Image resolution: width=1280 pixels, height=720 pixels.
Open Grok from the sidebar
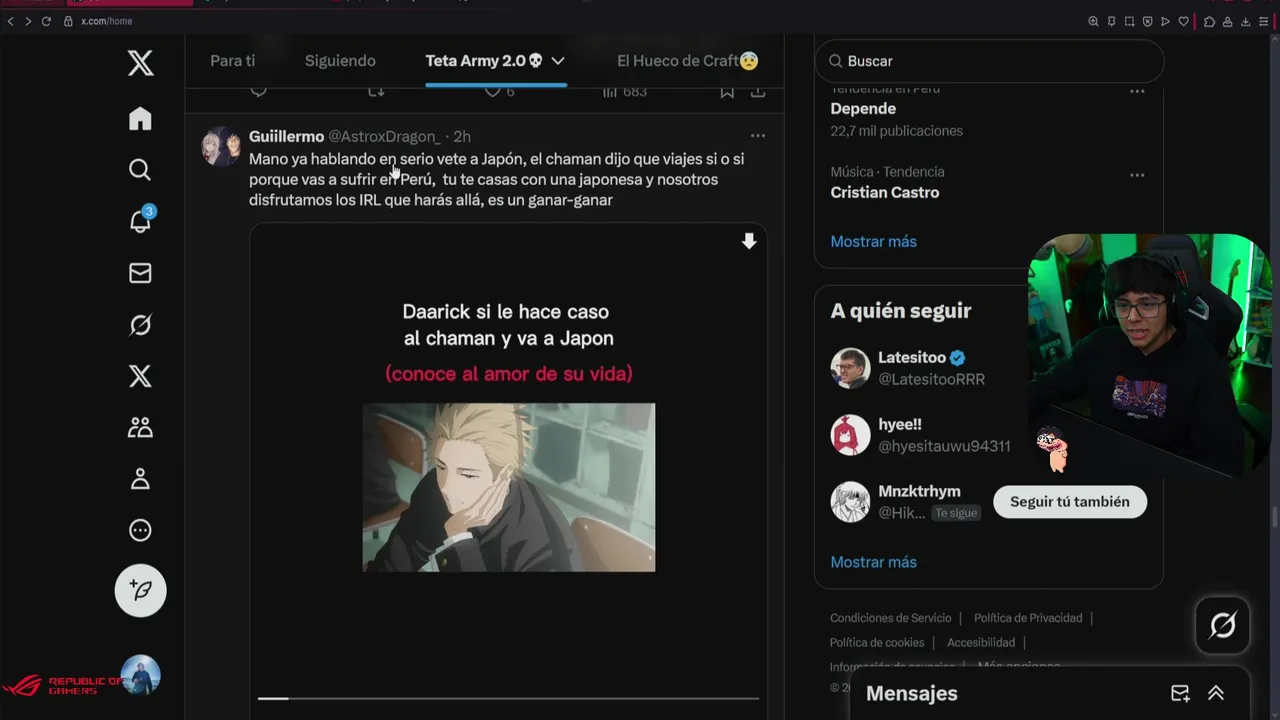point(140,324)
